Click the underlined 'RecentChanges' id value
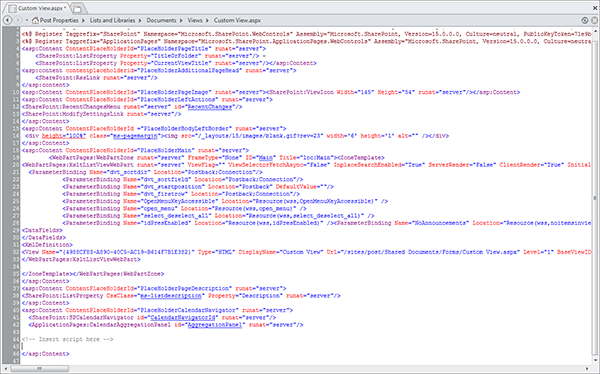This screenshot has width=600, height=374. tap(210, 107)
